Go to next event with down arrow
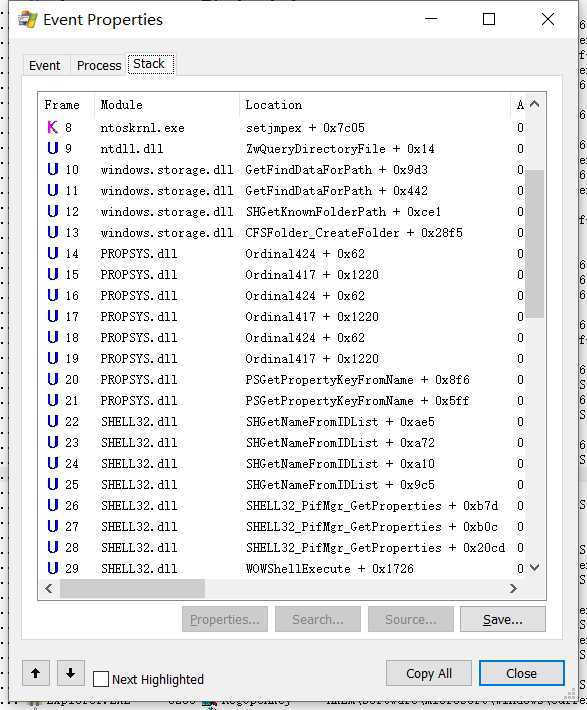Viewport: 587px width, 710px height. tap(71, 673)
